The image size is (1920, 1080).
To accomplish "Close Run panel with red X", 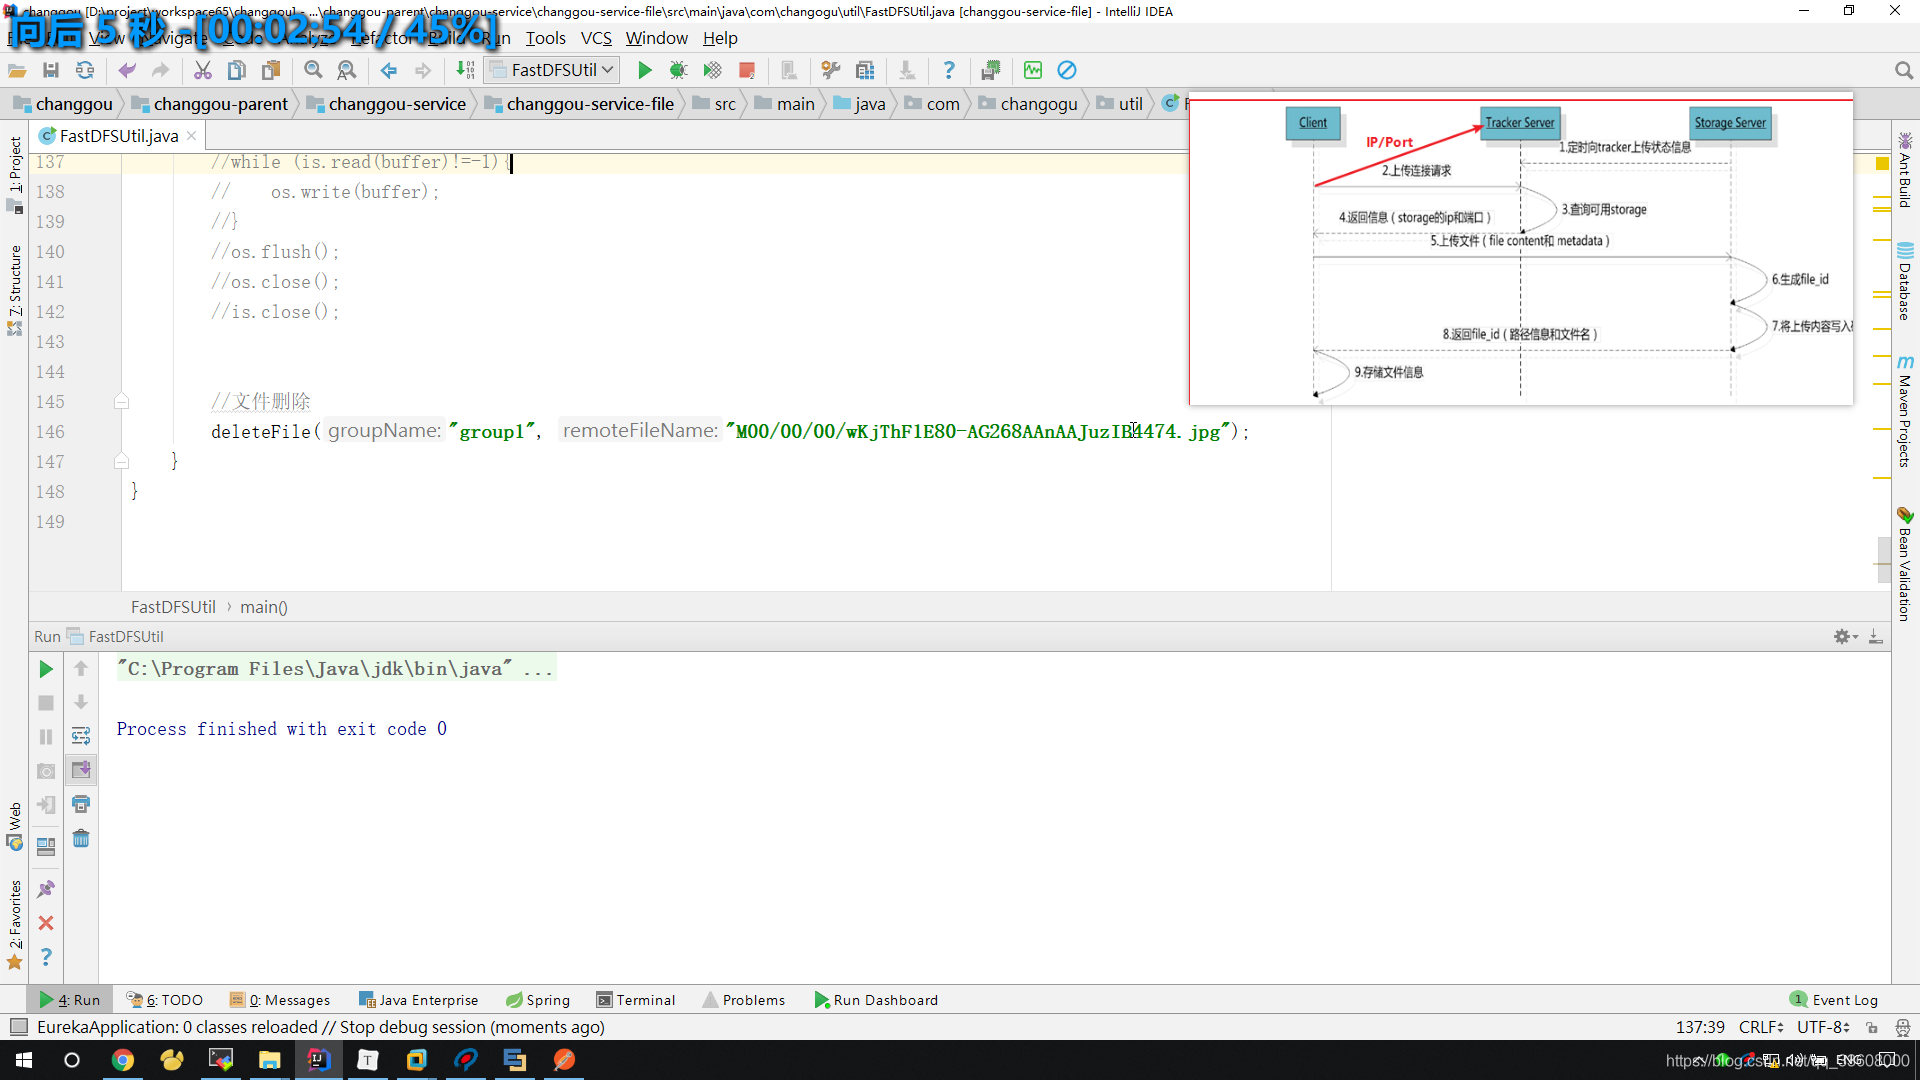I will tap(46, 923).
